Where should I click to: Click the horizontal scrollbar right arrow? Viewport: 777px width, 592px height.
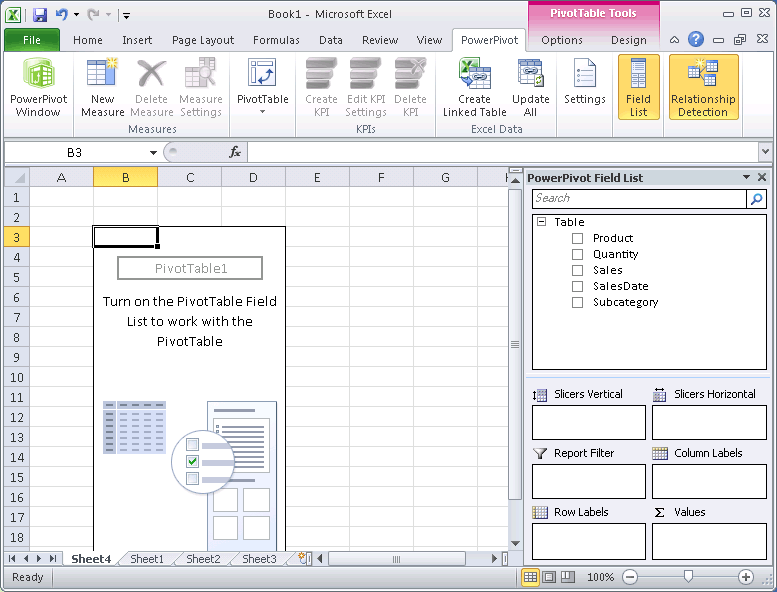coord(494,559)
